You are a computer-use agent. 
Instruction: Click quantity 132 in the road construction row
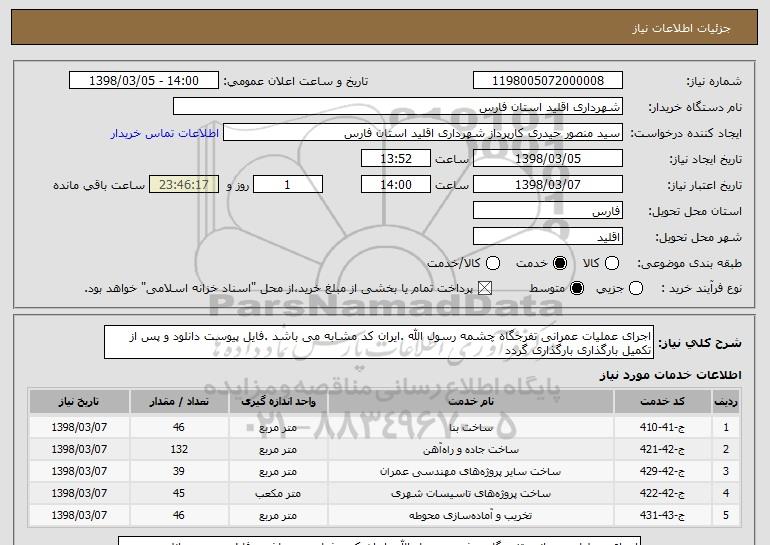click(179, 449)
